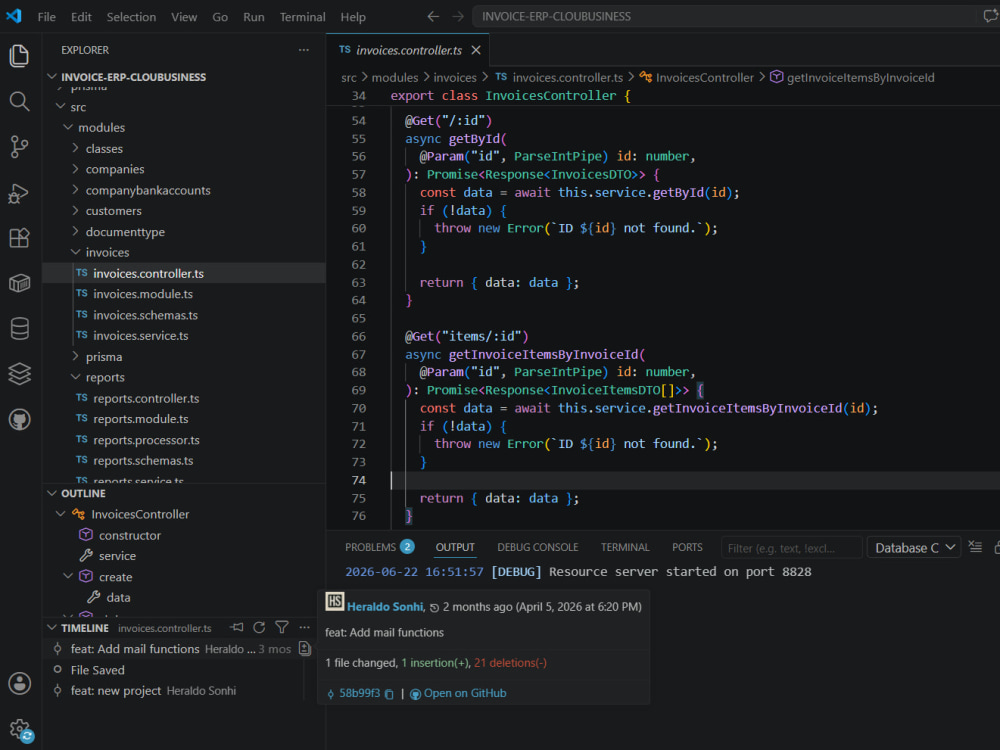Switch to the TERMINAL panel tab
1000x750 pixels.
[x=625, y=547]
